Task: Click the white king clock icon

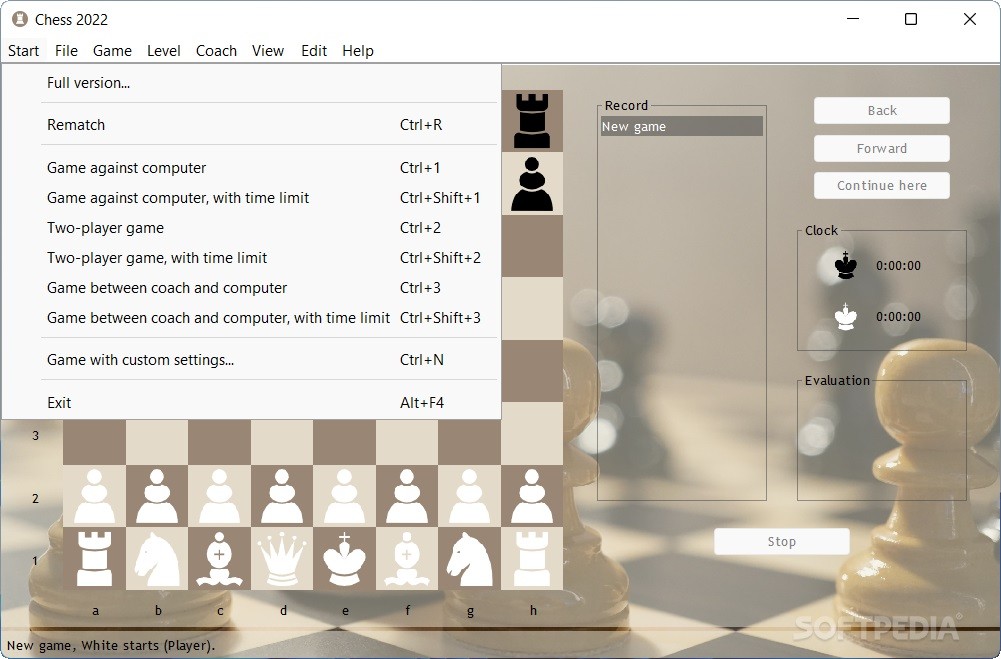Action: click(x=846, y=317)
